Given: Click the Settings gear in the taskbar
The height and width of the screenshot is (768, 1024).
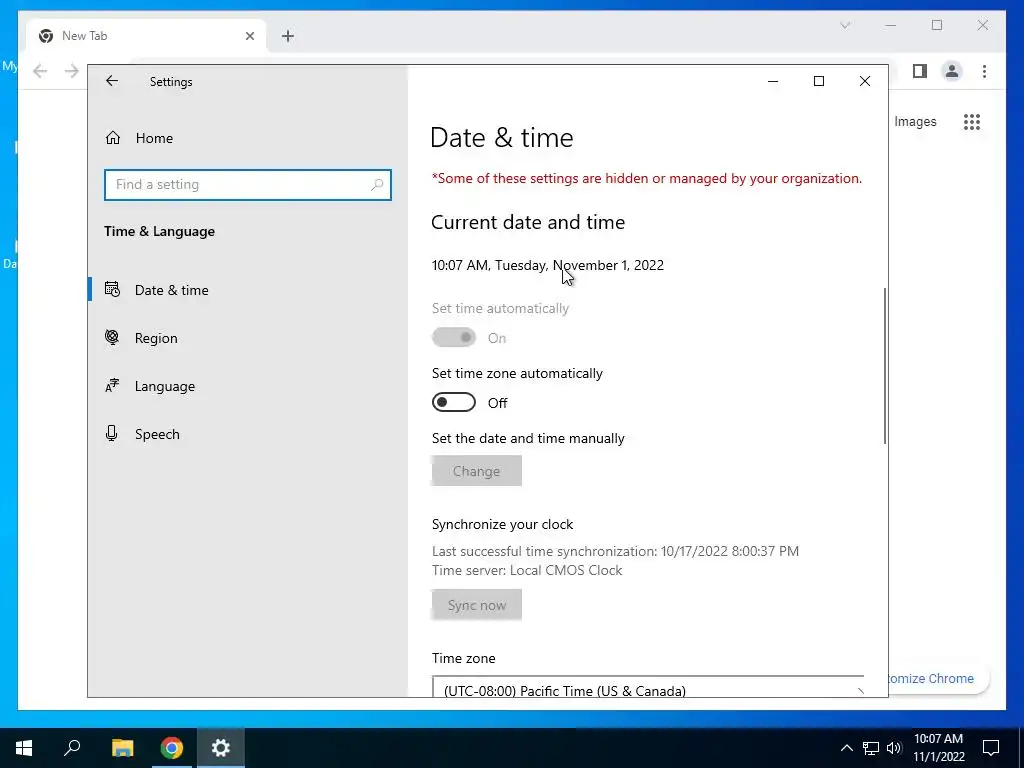Looking at the screenshot, I should (x=221, y=748).
